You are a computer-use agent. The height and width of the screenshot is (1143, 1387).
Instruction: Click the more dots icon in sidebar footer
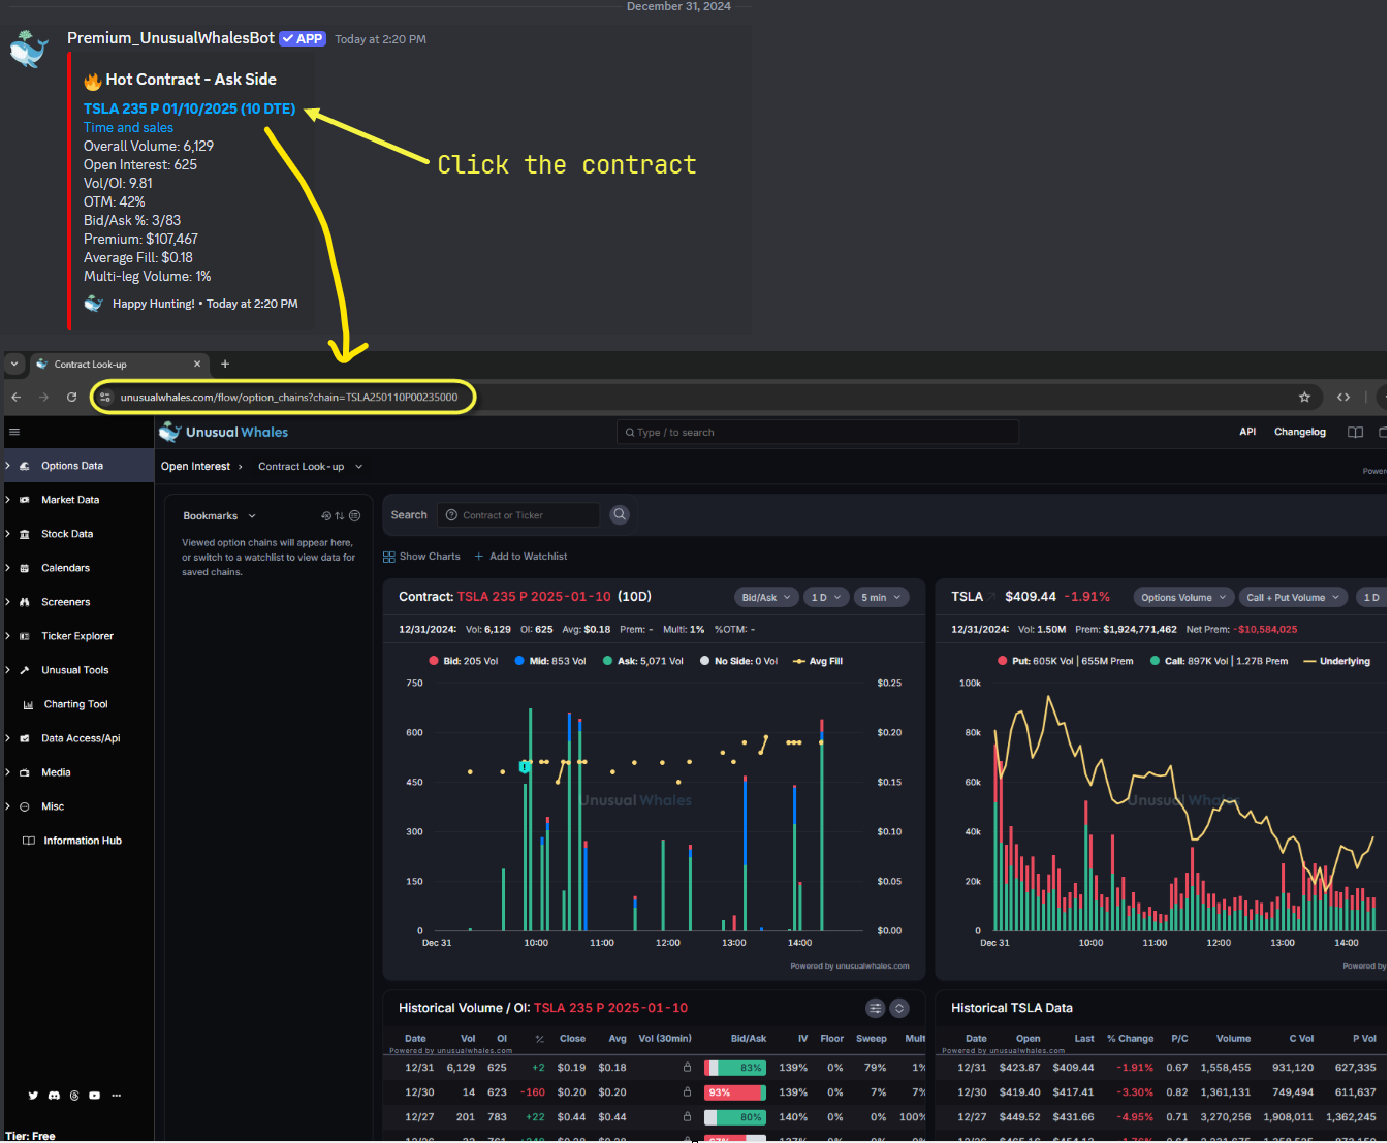[x=117, y=1095]
